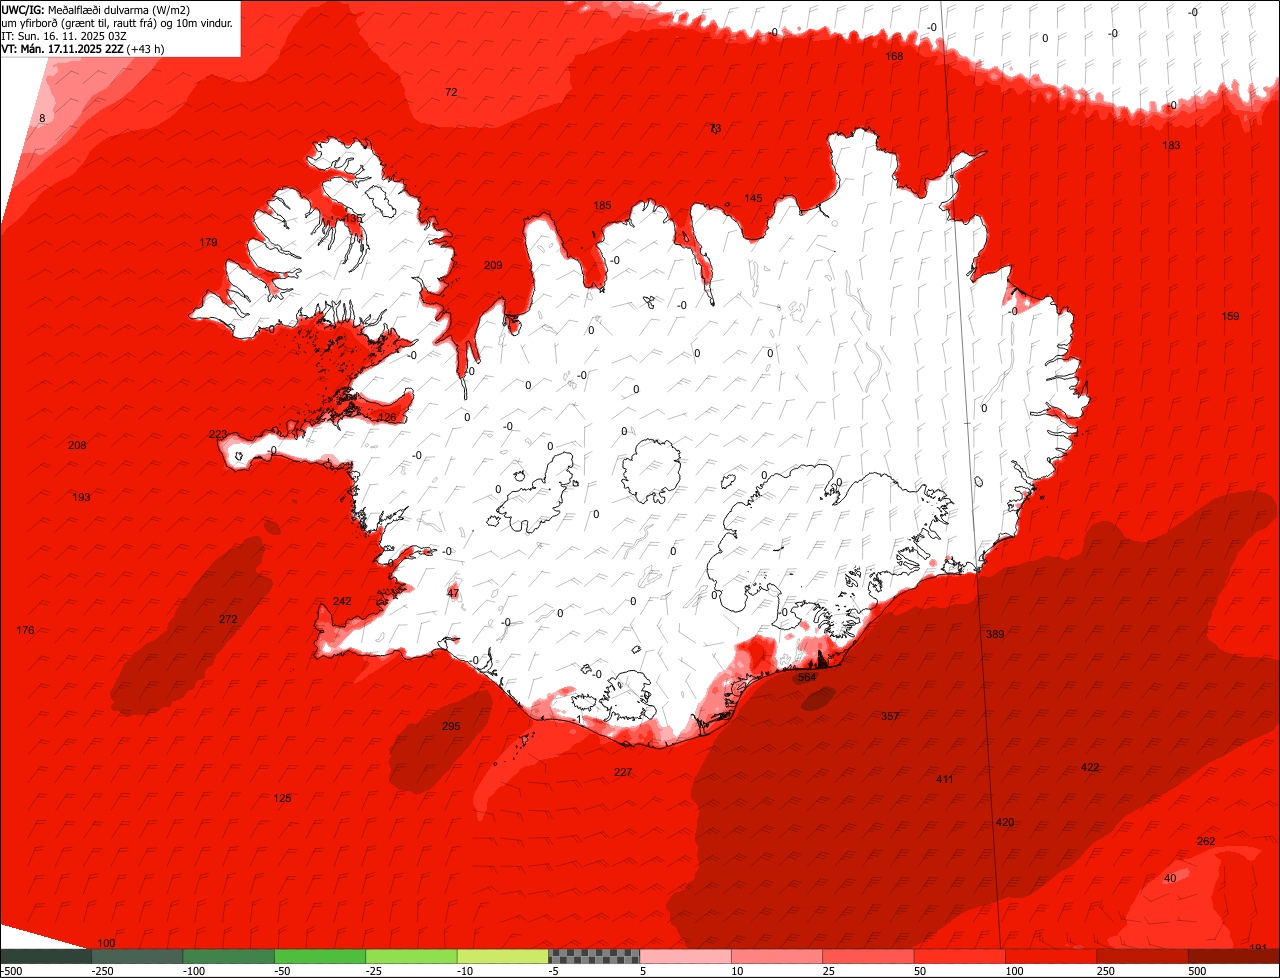This screenshot has height=978, width=1280.
Task: Click the map value 8 near the ice edge
Action: click(x=42, y=119)
